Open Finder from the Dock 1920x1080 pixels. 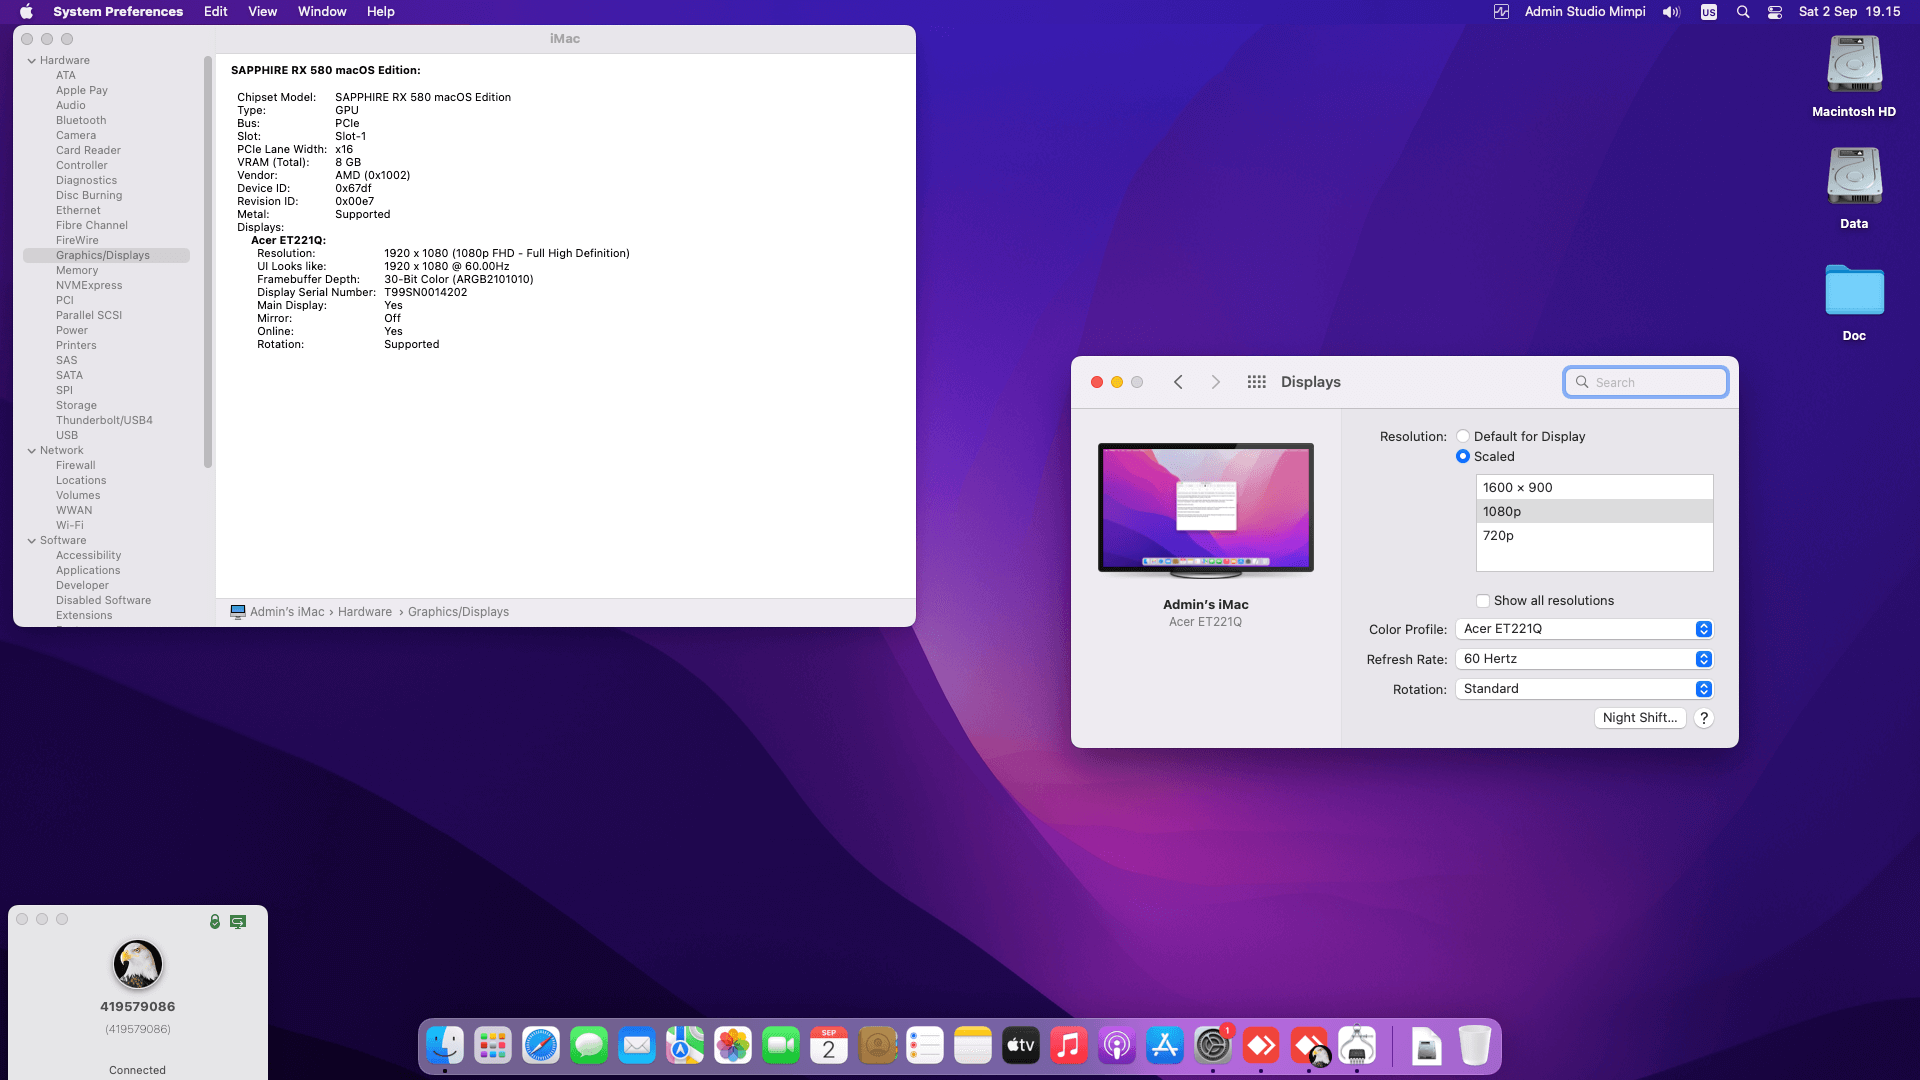[x=445, y=1046]
